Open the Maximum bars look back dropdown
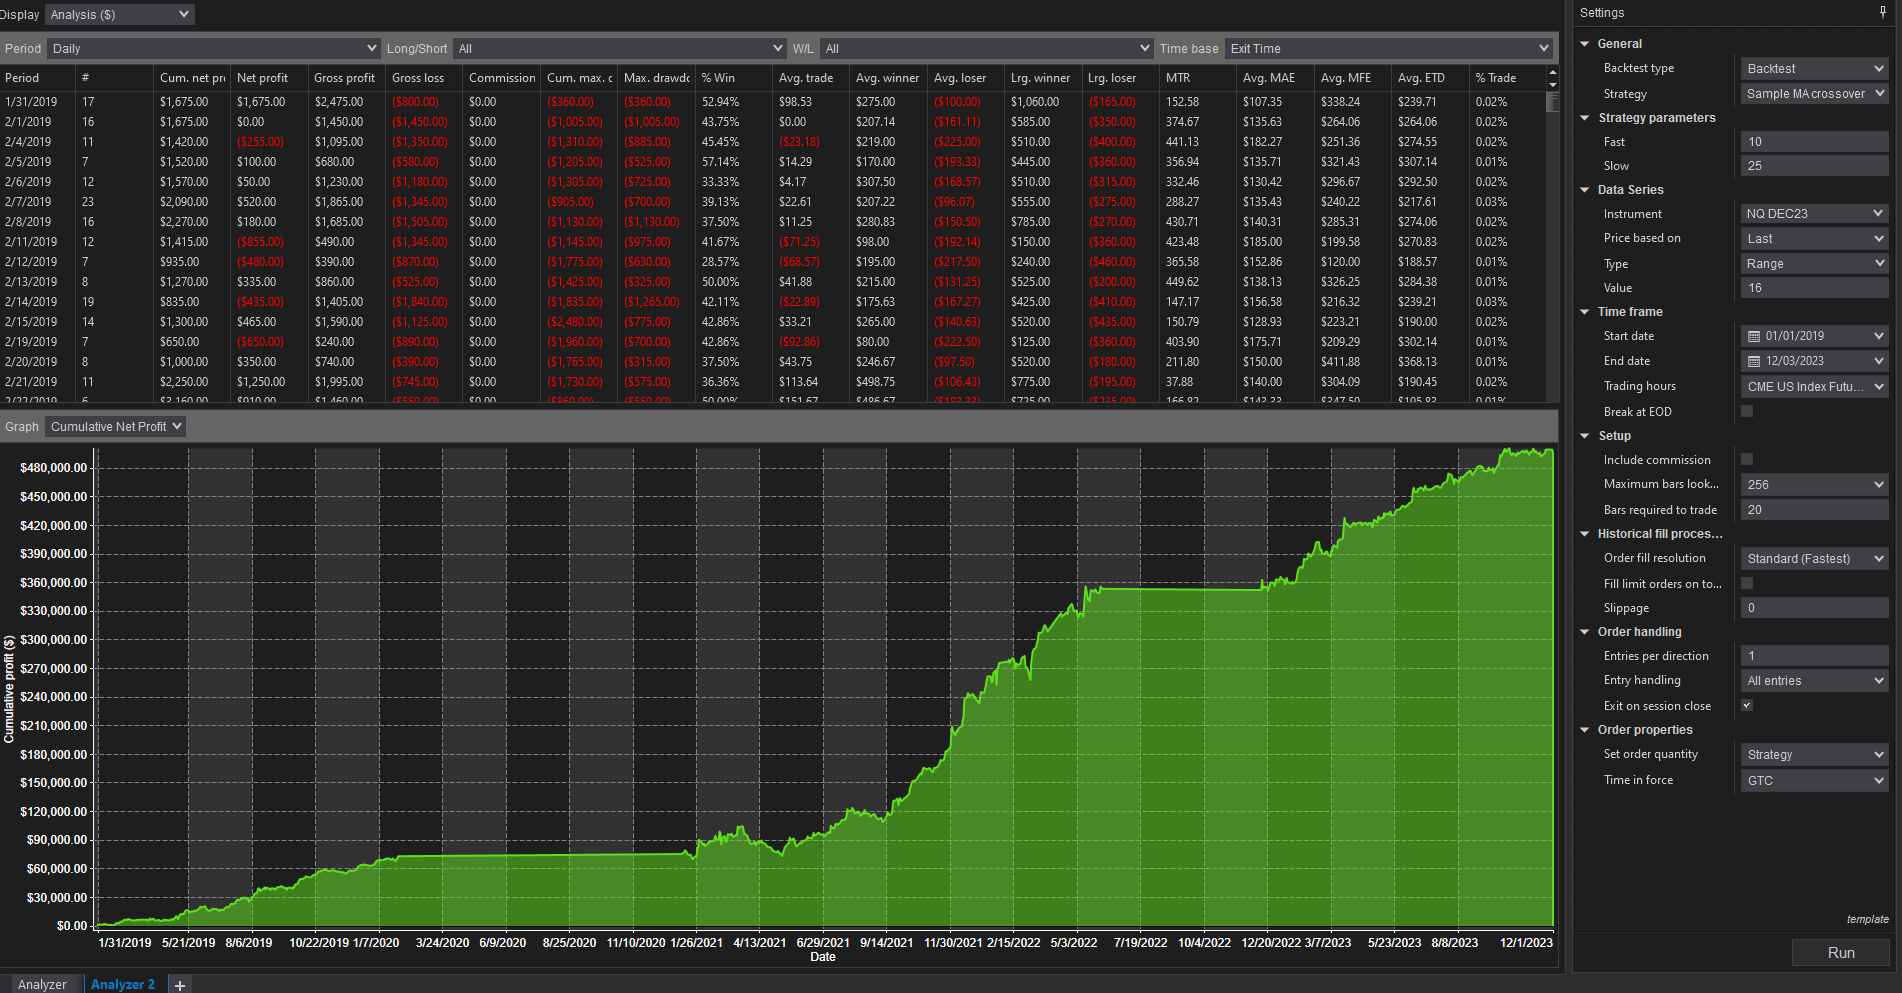The width and height of the screenshot is (1902, 993). (x=1814, y=484)
